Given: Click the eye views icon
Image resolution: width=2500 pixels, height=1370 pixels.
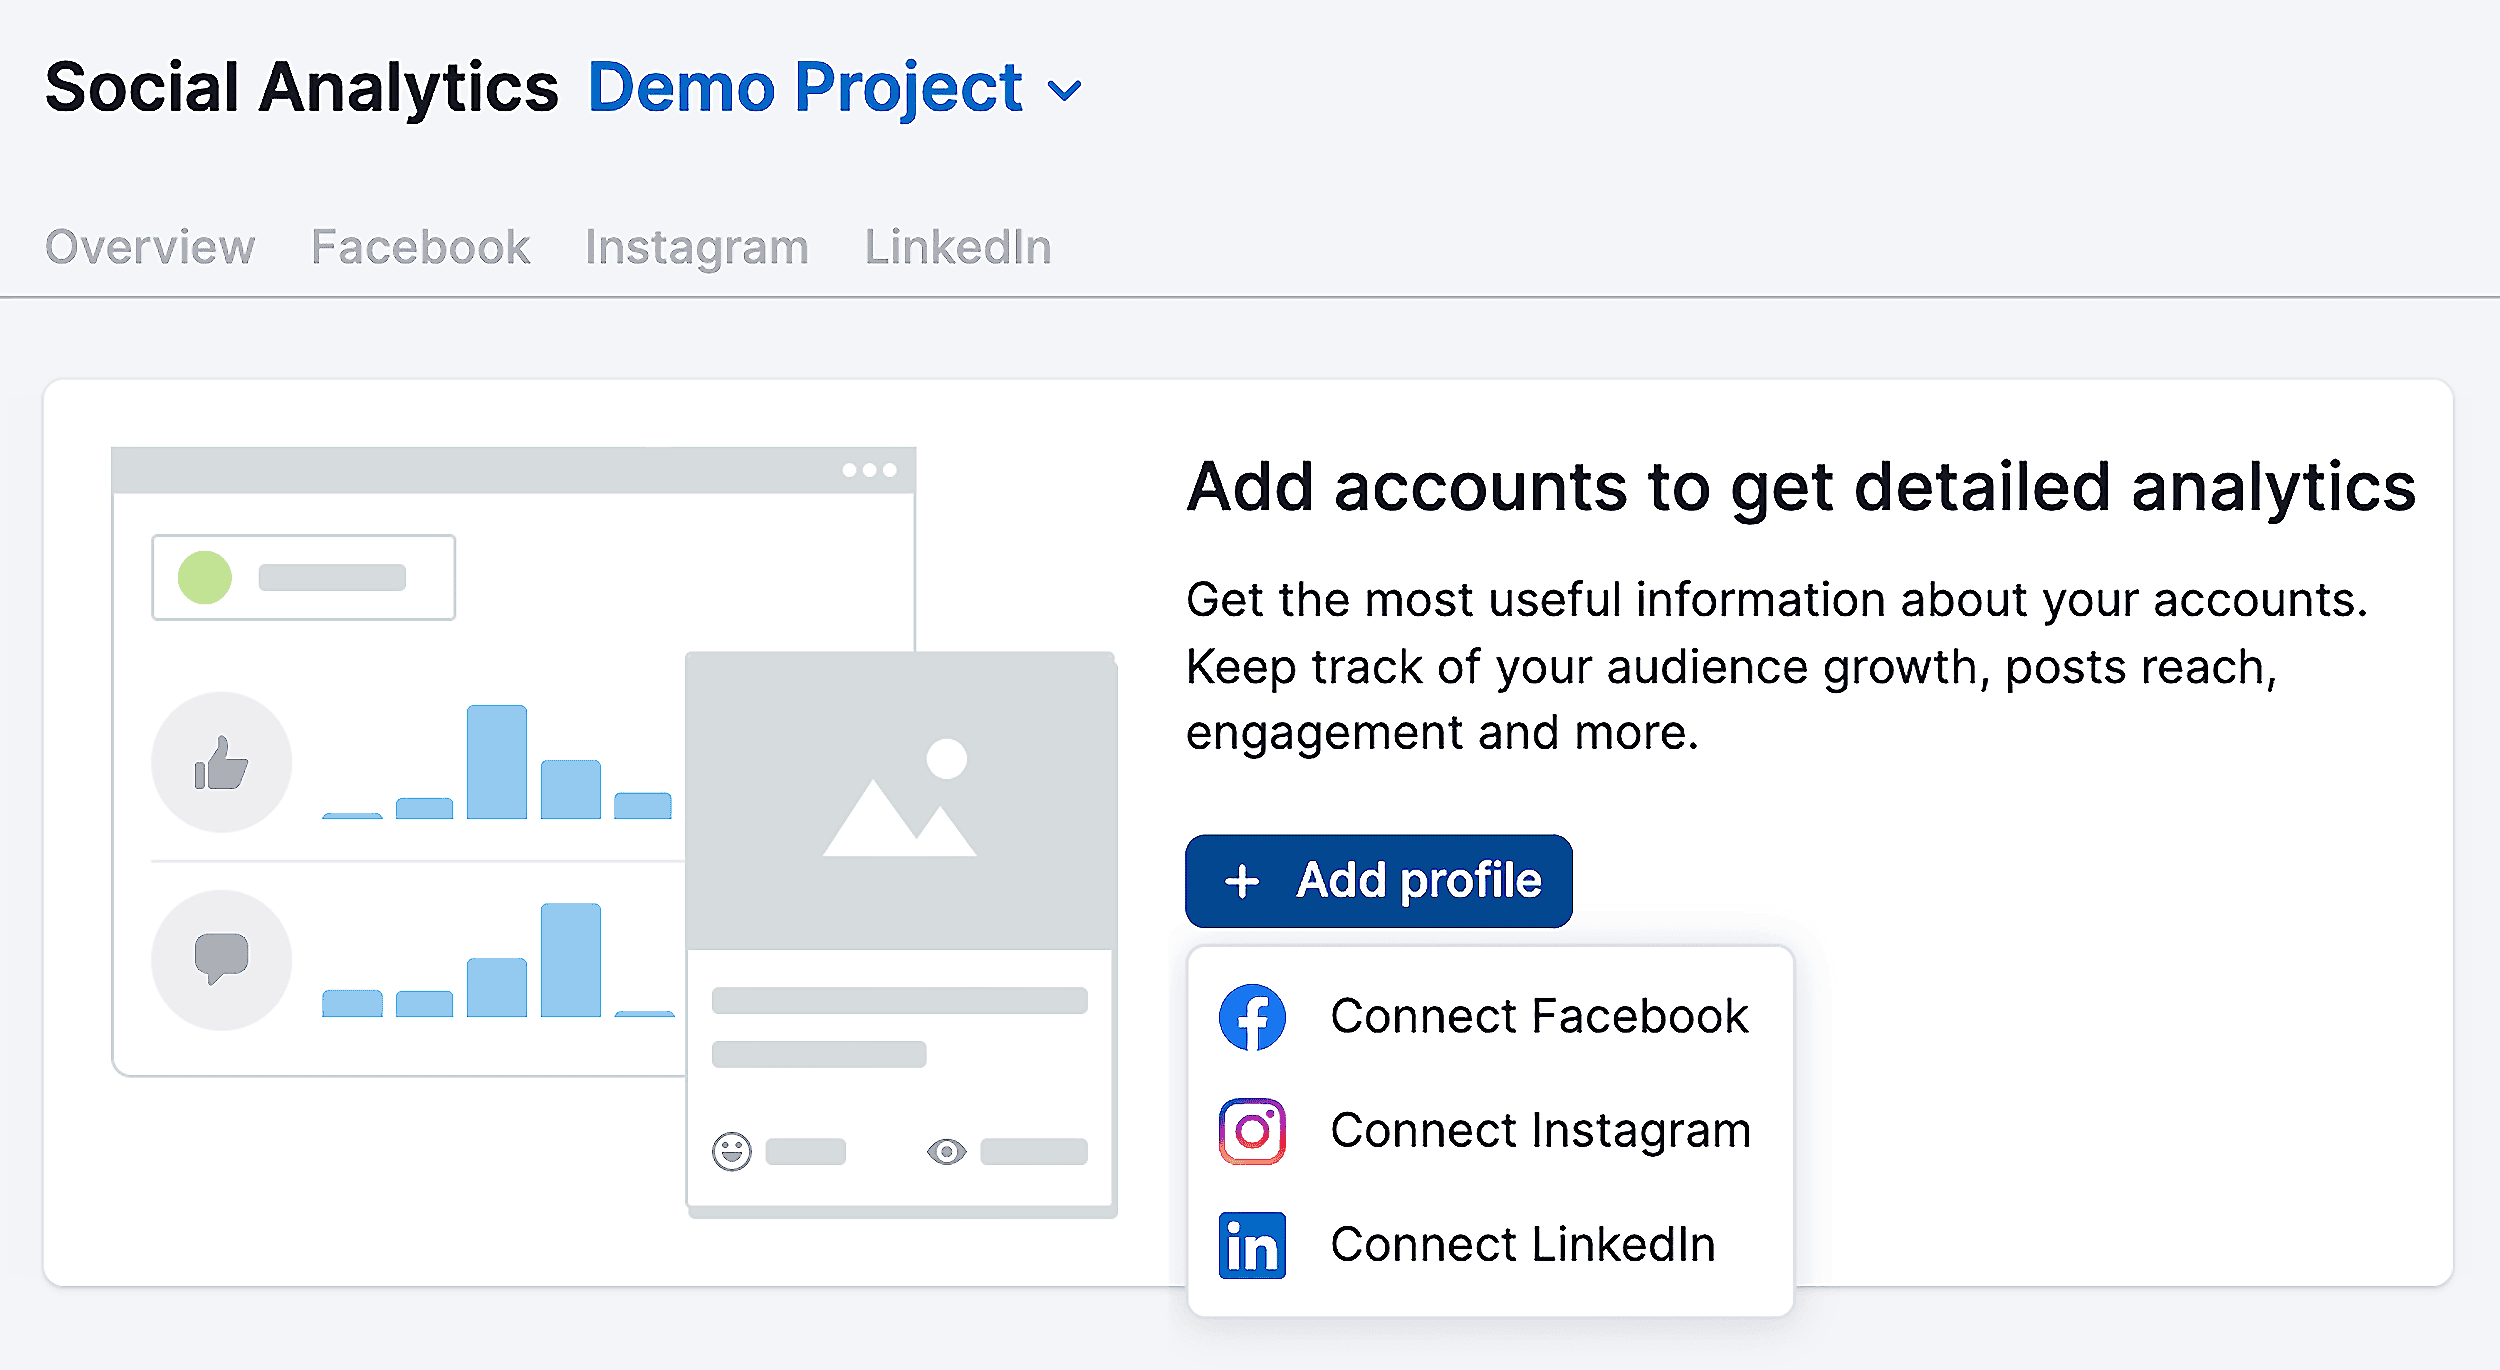Looking at the screenshot, I should point(946,1152).
